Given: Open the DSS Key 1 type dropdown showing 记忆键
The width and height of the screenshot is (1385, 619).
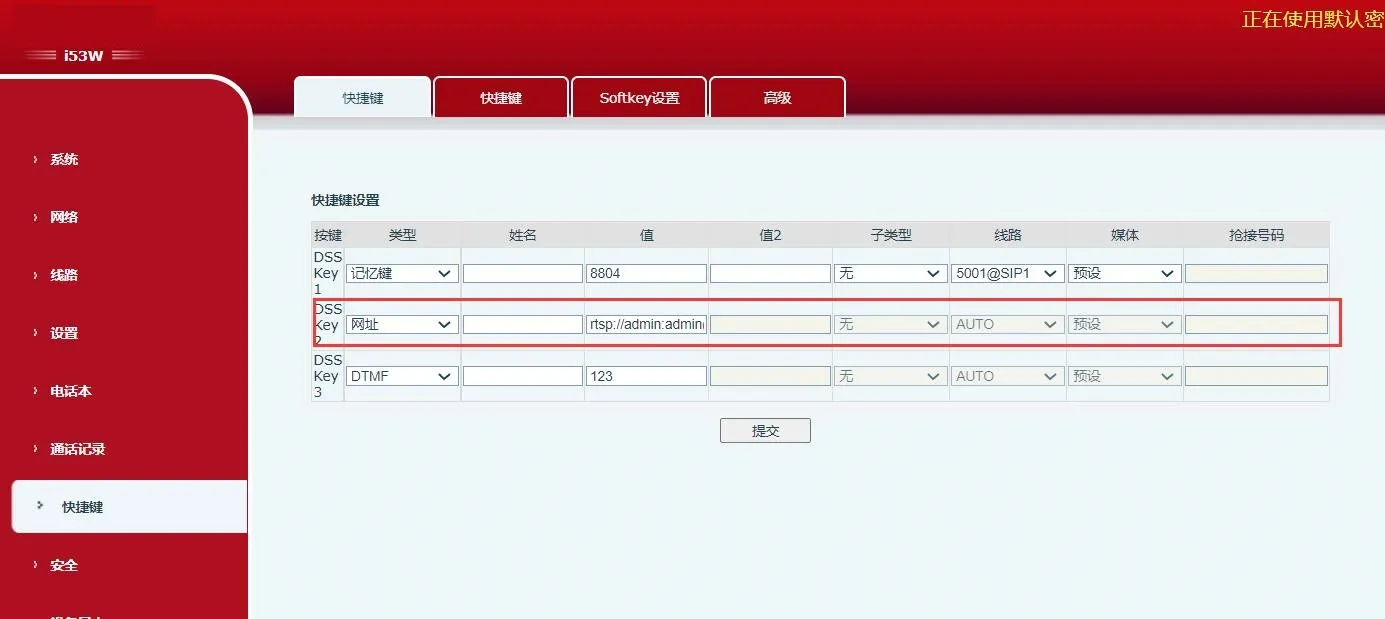Looking at the screenshot, I should click(x=402, y=272).
